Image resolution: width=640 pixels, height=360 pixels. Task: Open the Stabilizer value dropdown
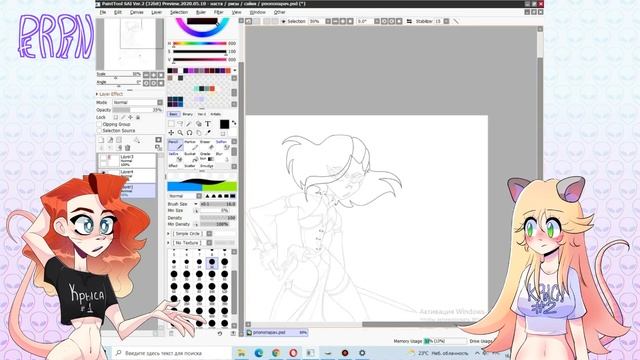[x=447, y=21]
